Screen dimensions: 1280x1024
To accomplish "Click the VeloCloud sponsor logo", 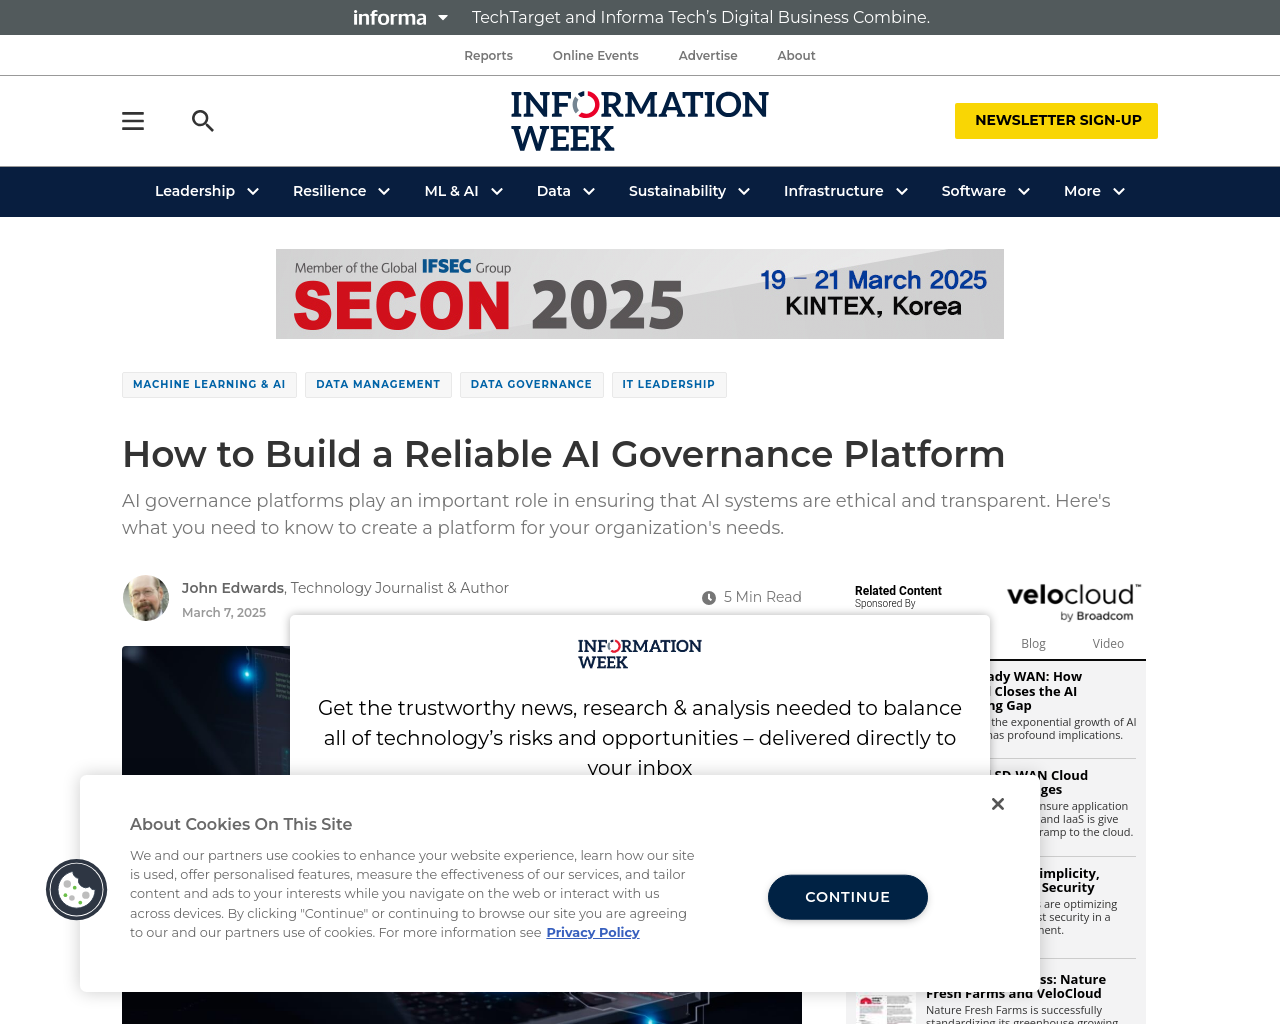I will click(x=1073, y=602).
